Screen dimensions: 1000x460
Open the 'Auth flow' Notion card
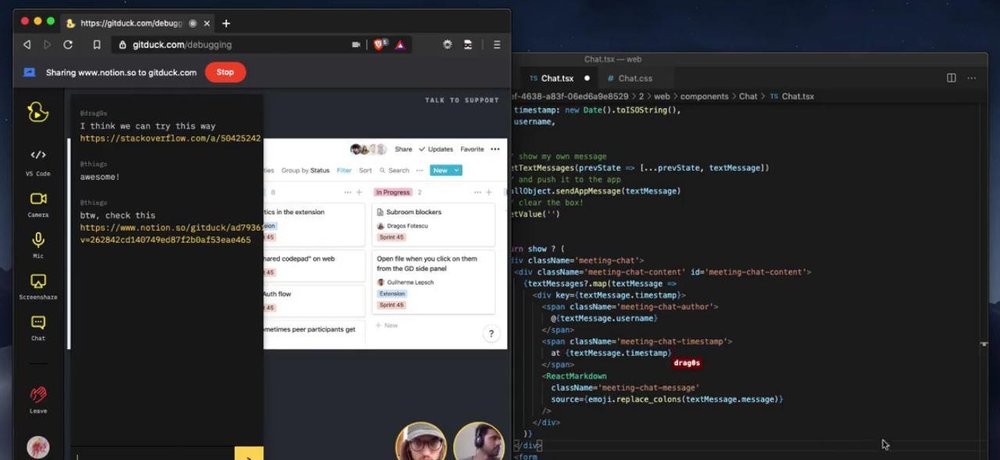coord(315,300)
